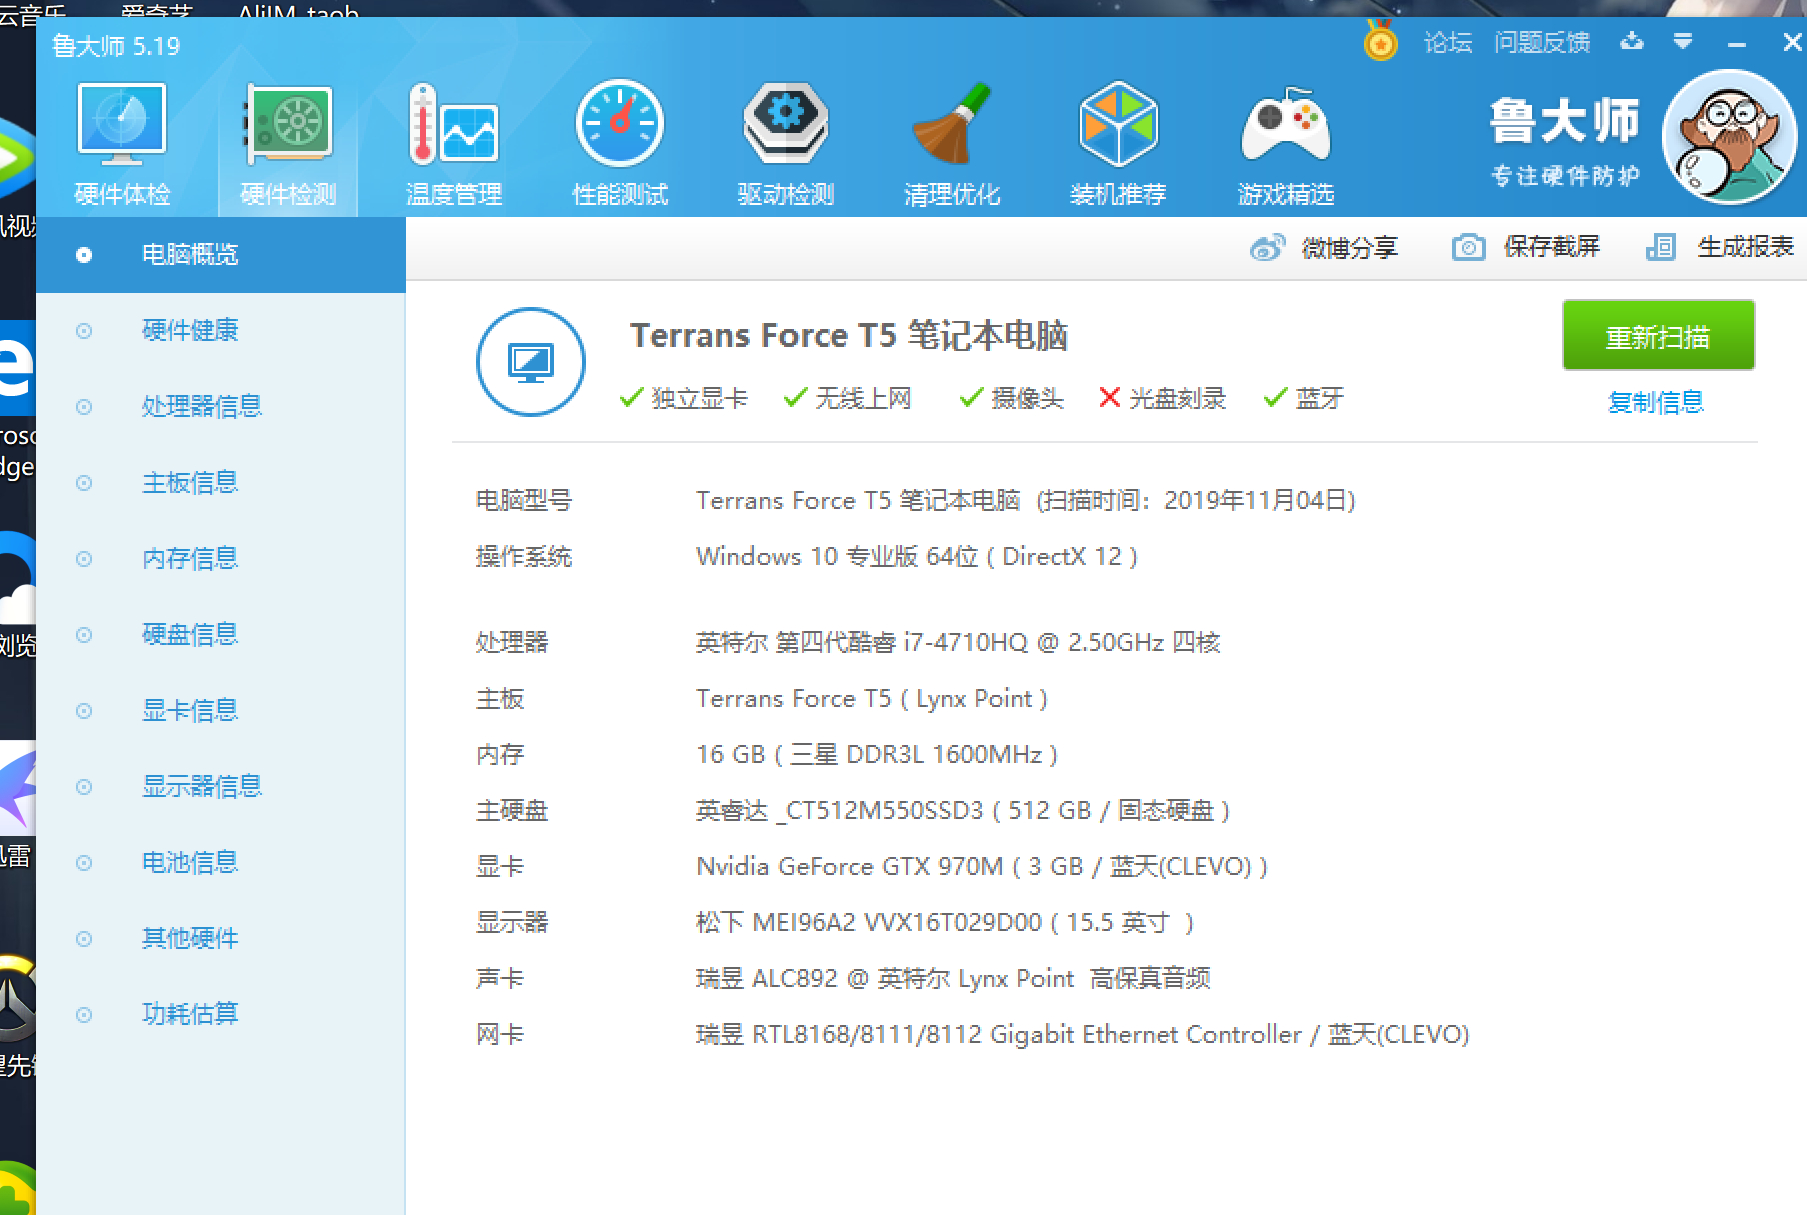Click the 鲁大师 5.19 window title

pos(116,46)
